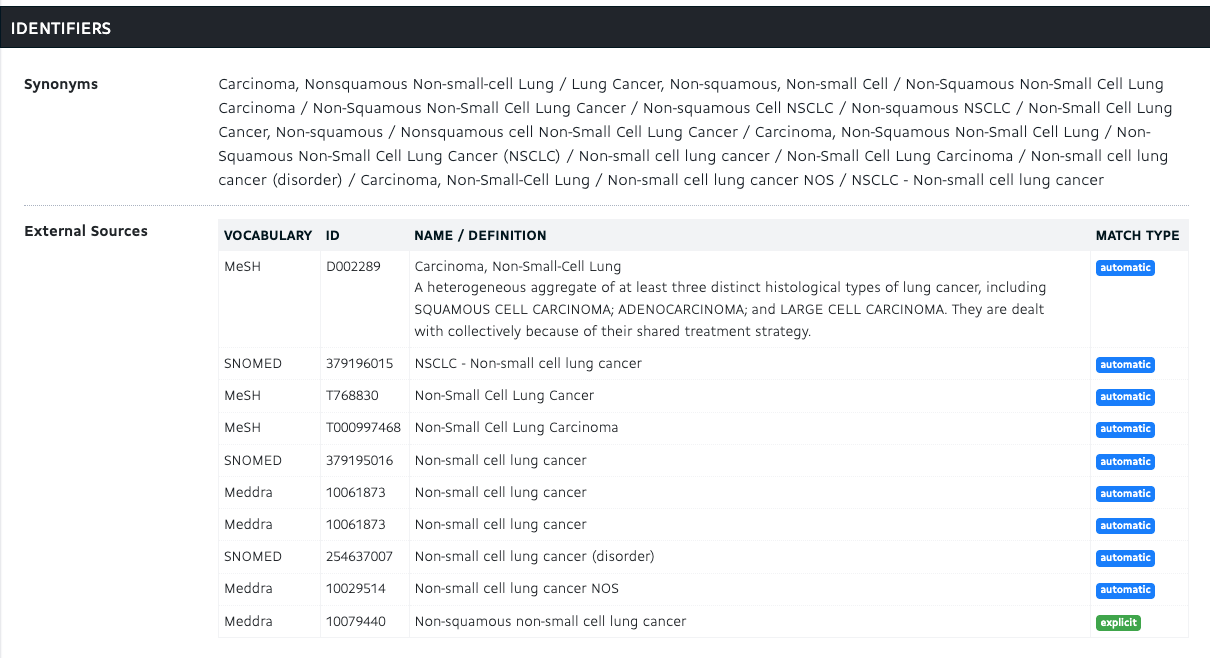Viewport: 1210px width, 658px height.
Task: Click the ID column header
Action: coord(333,236)
